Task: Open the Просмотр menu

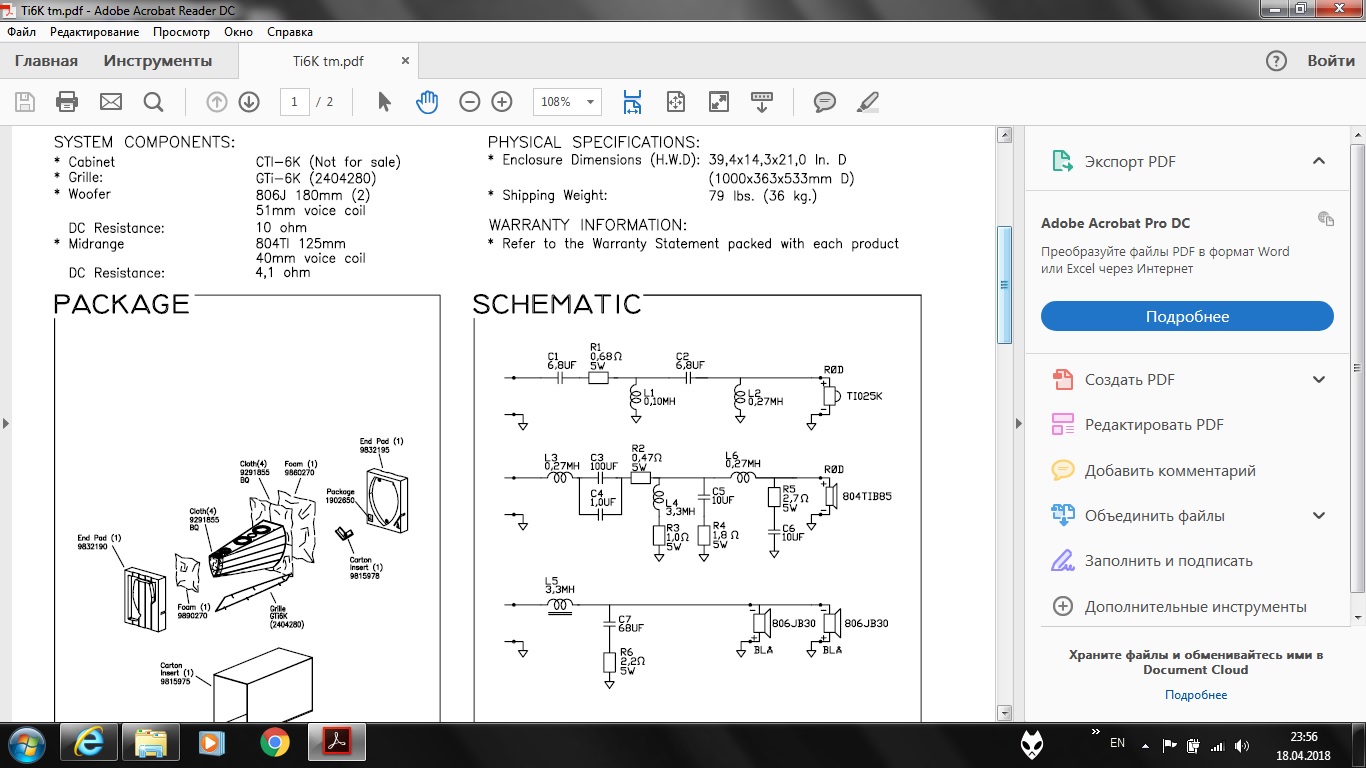Action: click(181, 32)
